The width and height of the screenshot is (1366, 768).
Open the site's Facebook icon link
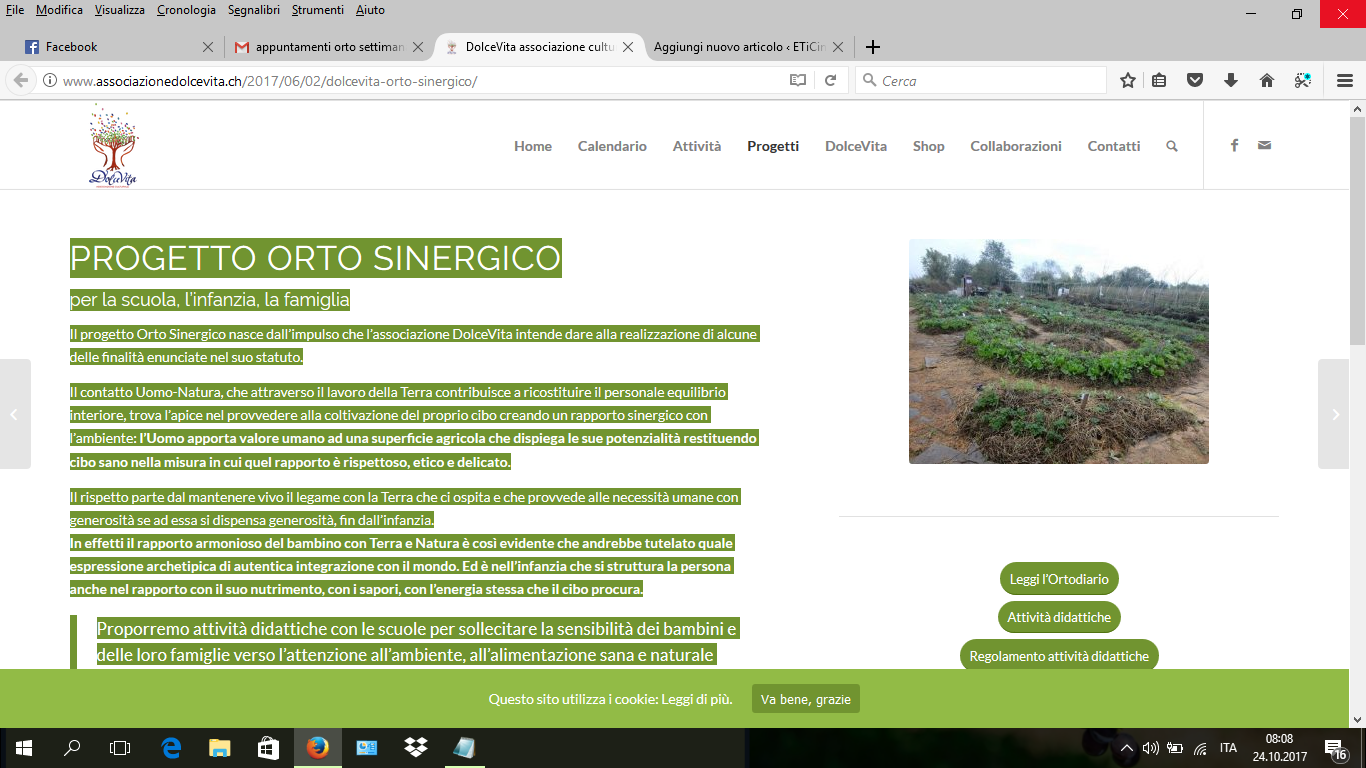pyautogui.click(x=1235, y=146)
